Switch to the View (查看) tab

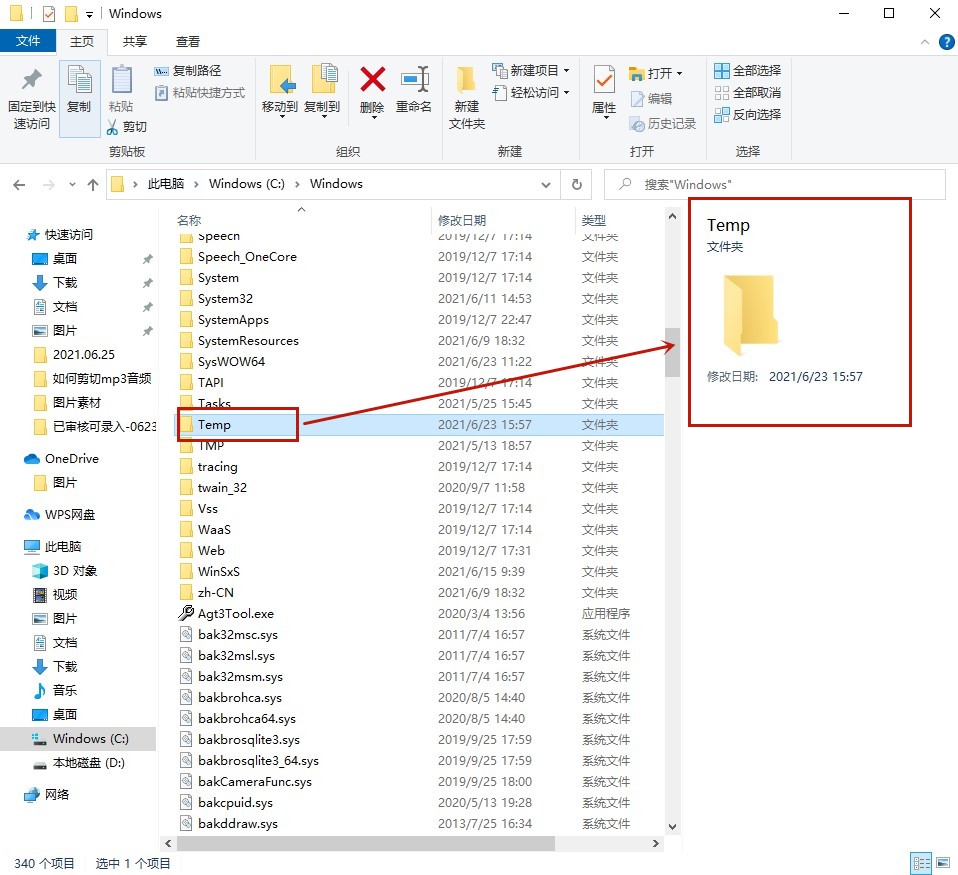click(188, 41)
